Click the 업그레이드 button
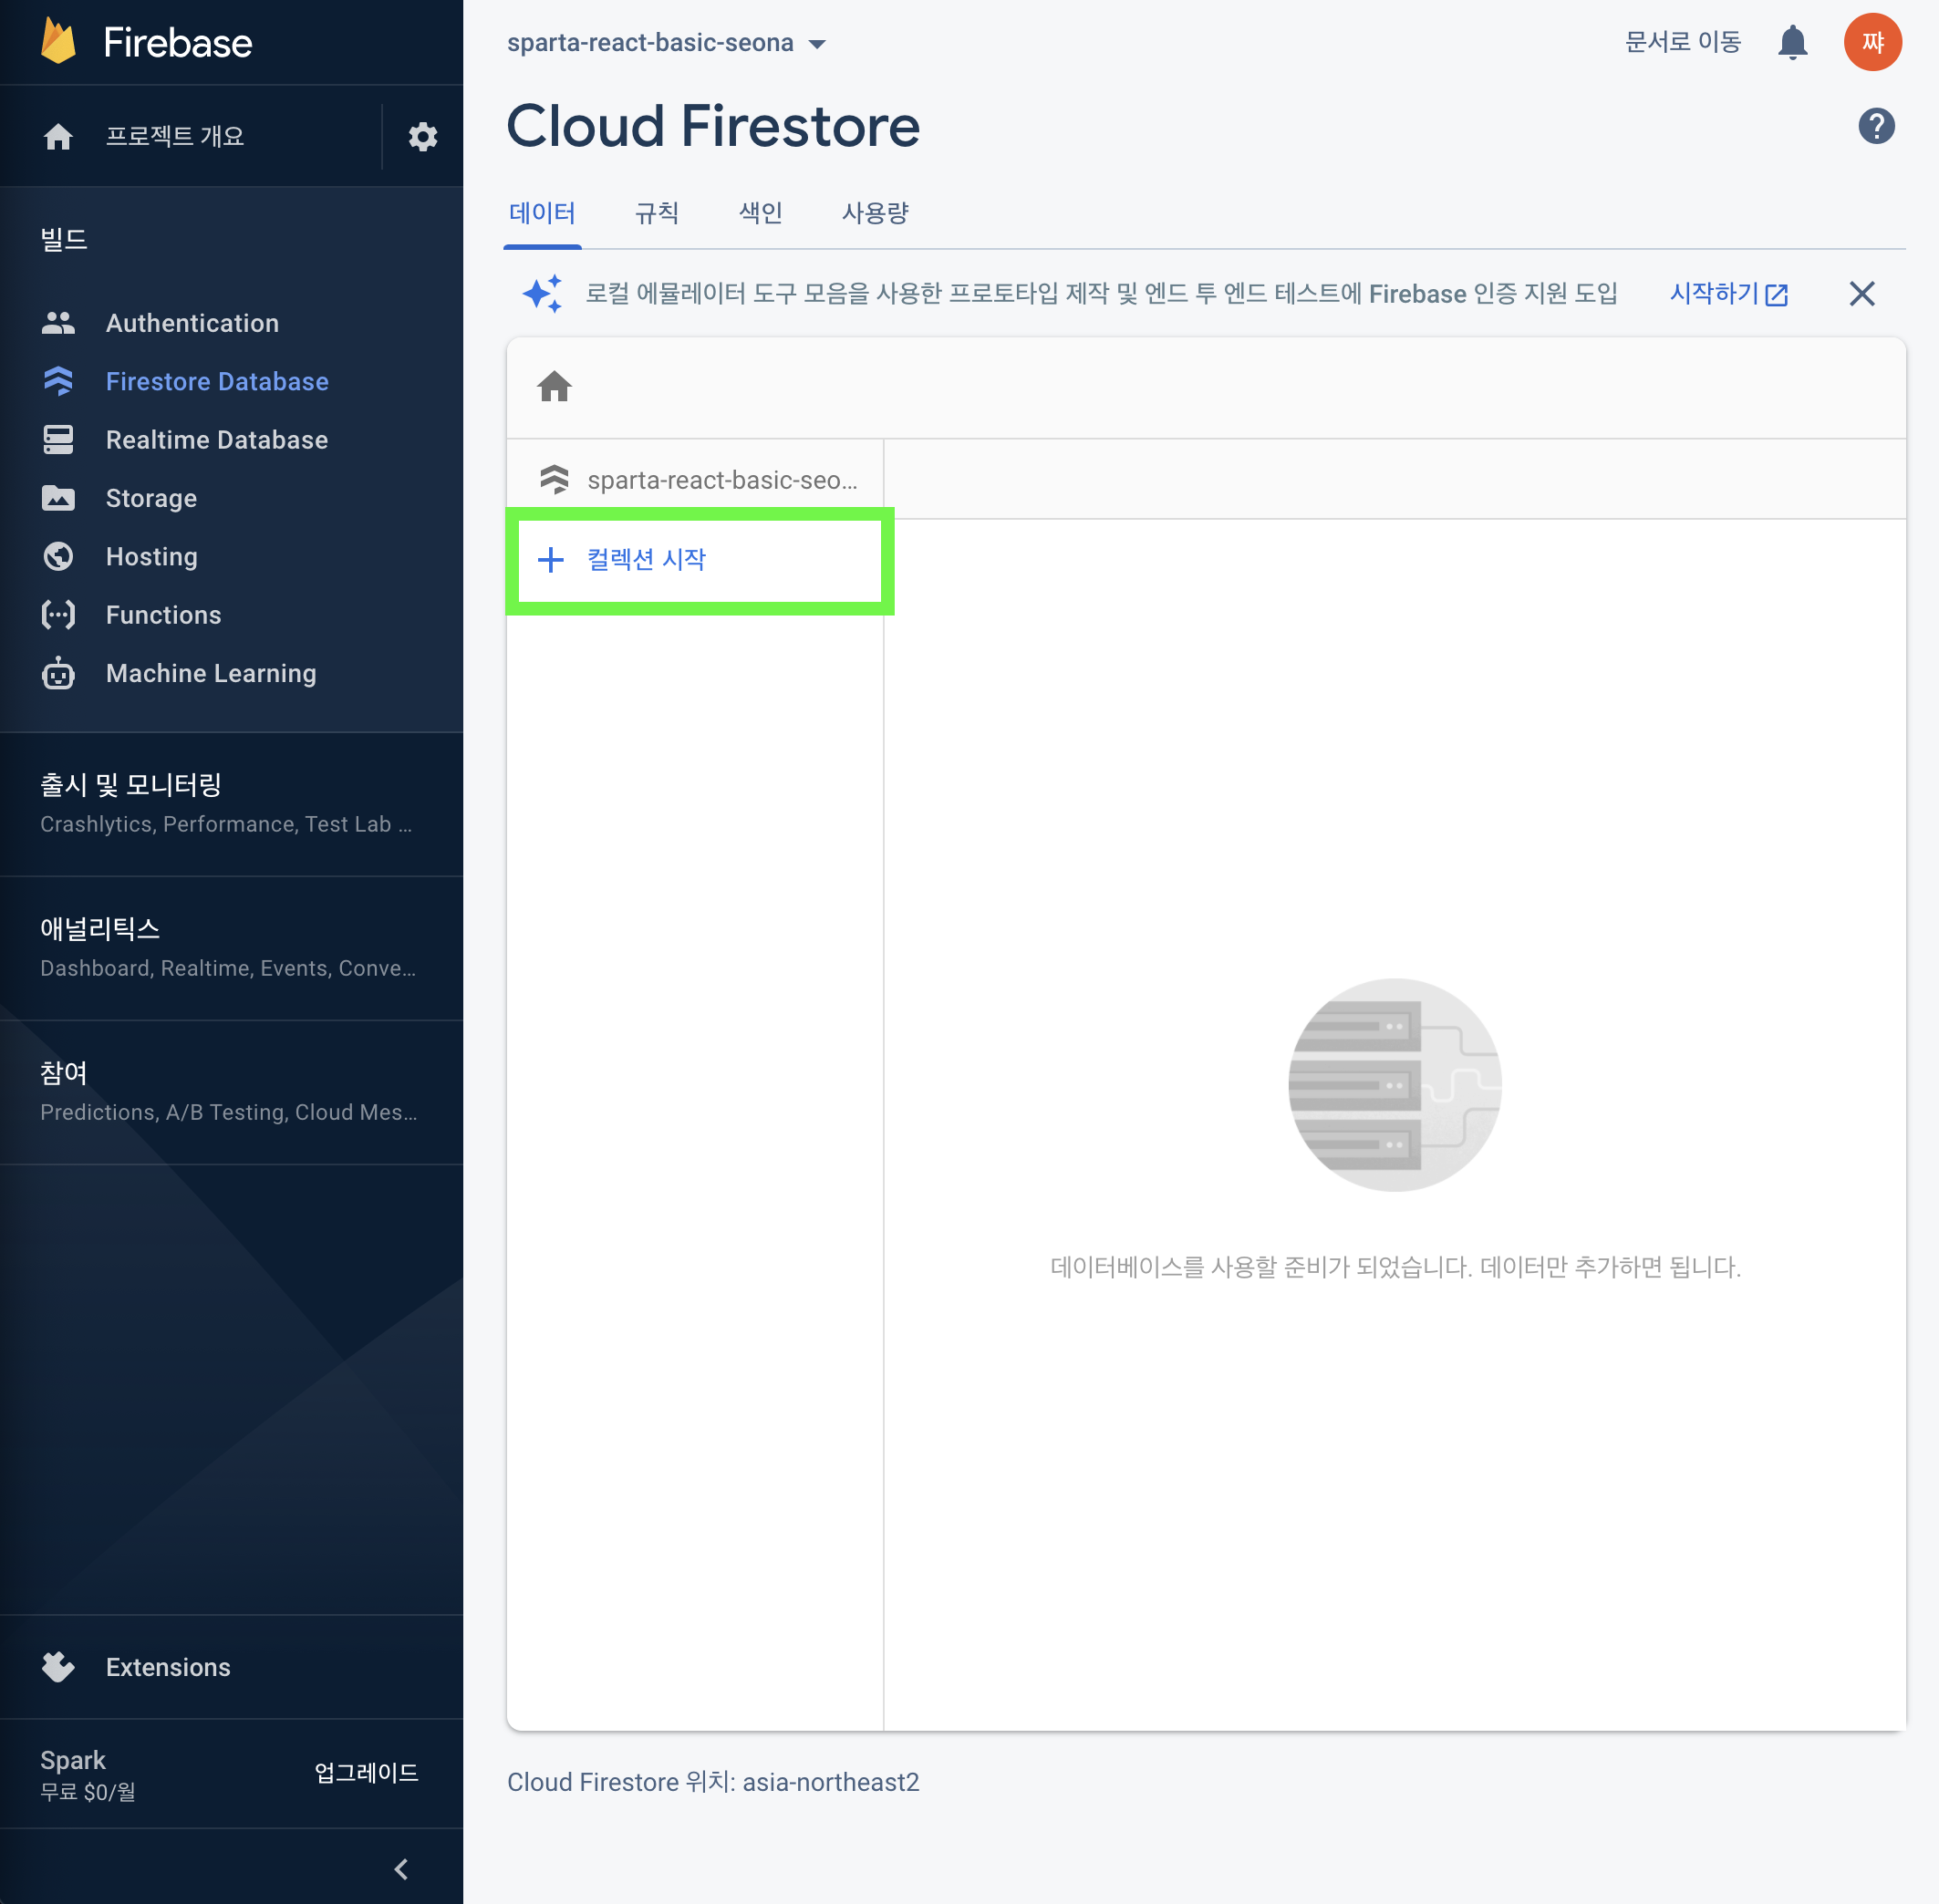Image resolution: width=1939 pixels, height=1904 pixels. click(x=366, y=1773)
